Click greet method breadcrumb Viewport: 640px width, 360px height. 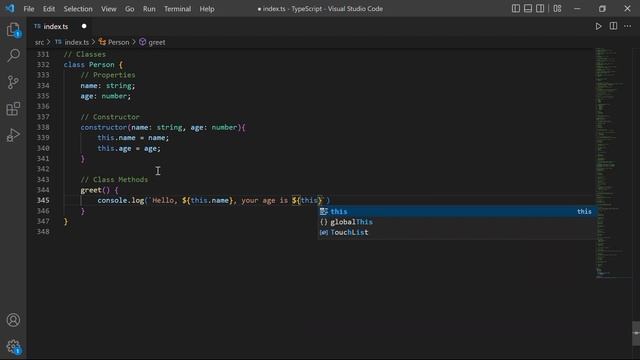tap(152, 42)
